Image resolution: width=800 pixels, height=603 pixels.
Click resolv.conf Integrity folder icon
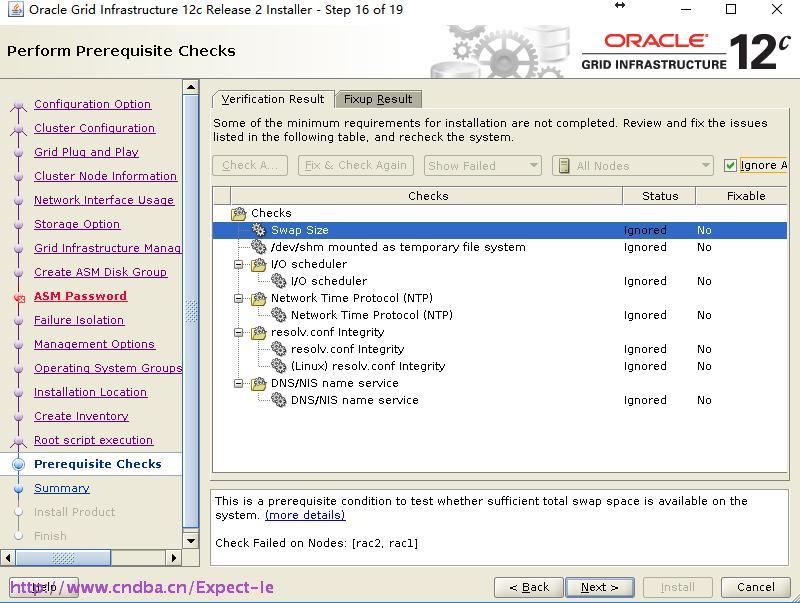pos(259,332)
